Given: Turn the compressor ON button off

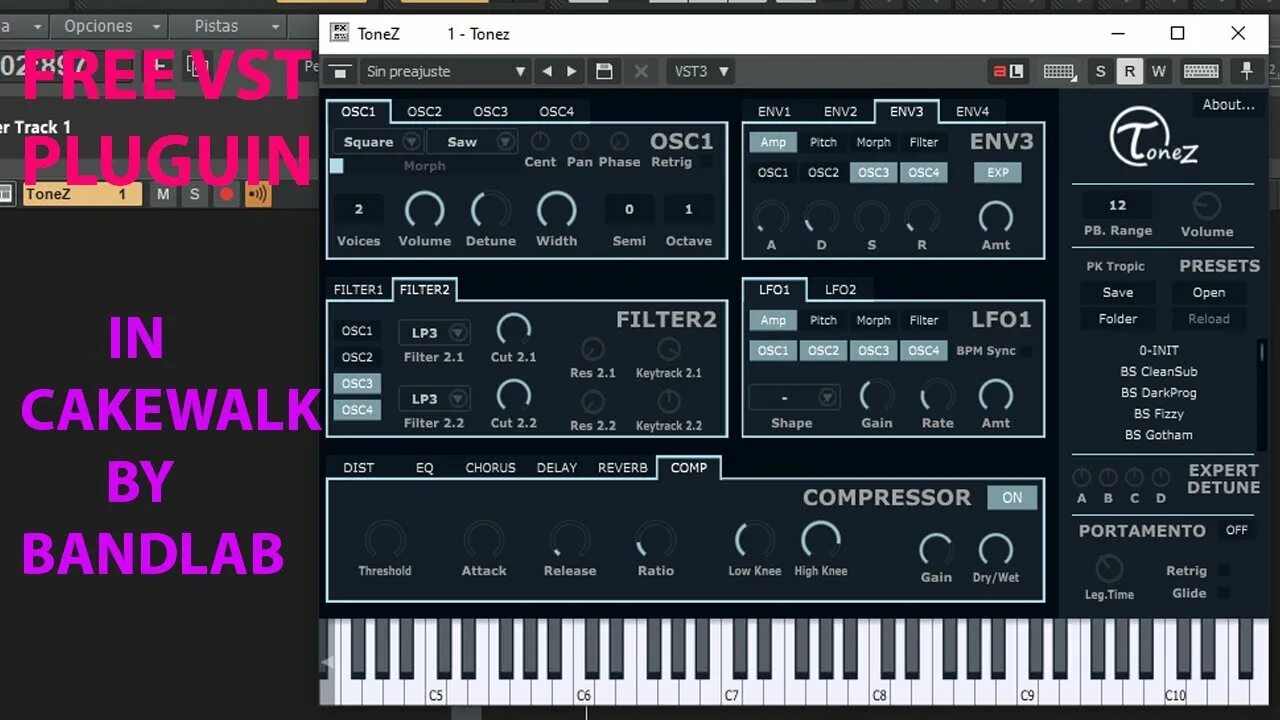Looking at the screenshot, I should (1012, 497).
